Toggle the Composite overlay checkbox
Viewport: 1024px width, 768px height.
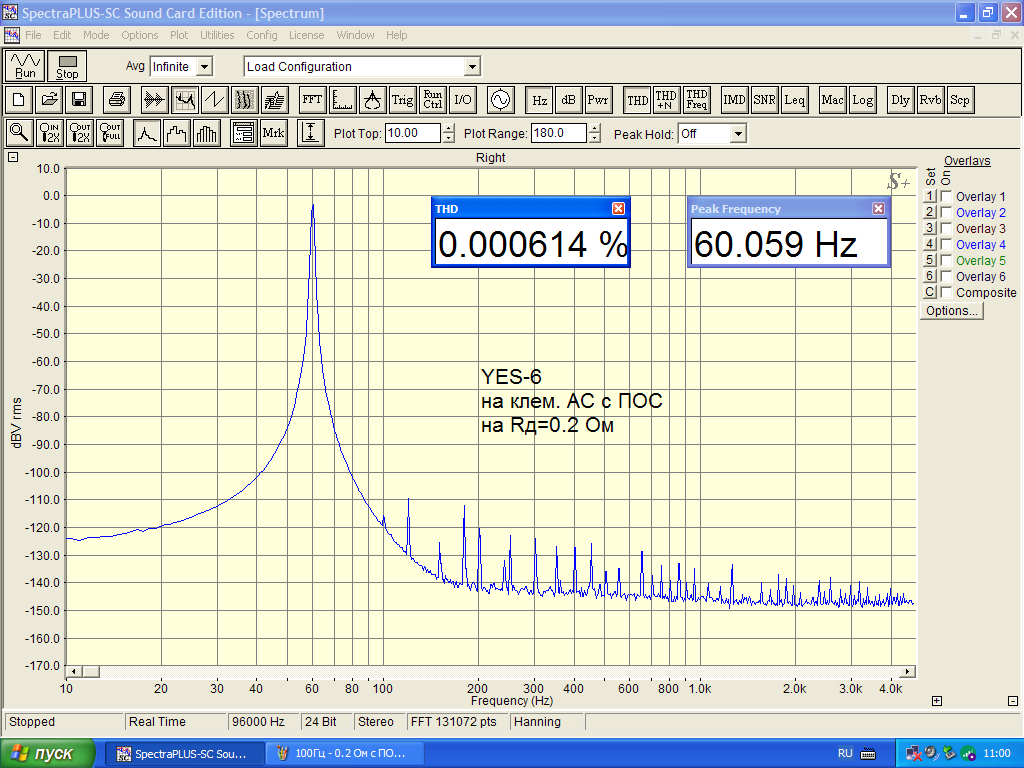(946, 293)
